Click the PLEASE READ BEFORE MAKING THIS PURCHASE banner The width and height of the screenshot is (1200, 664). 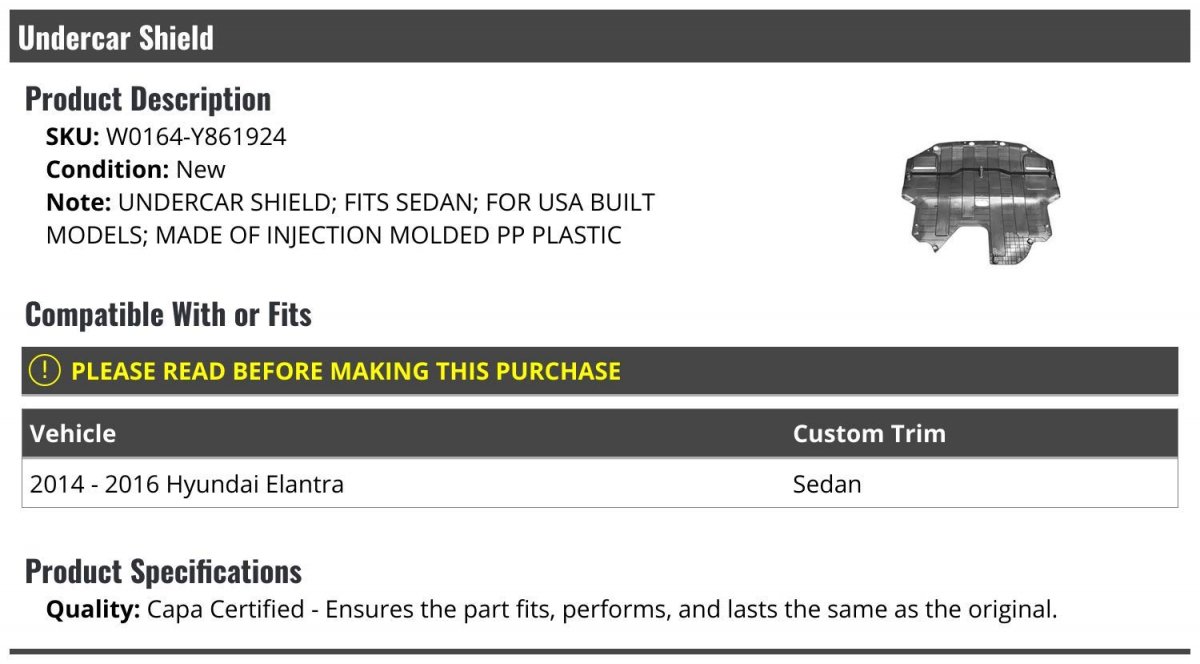click(x=600, y=371)
